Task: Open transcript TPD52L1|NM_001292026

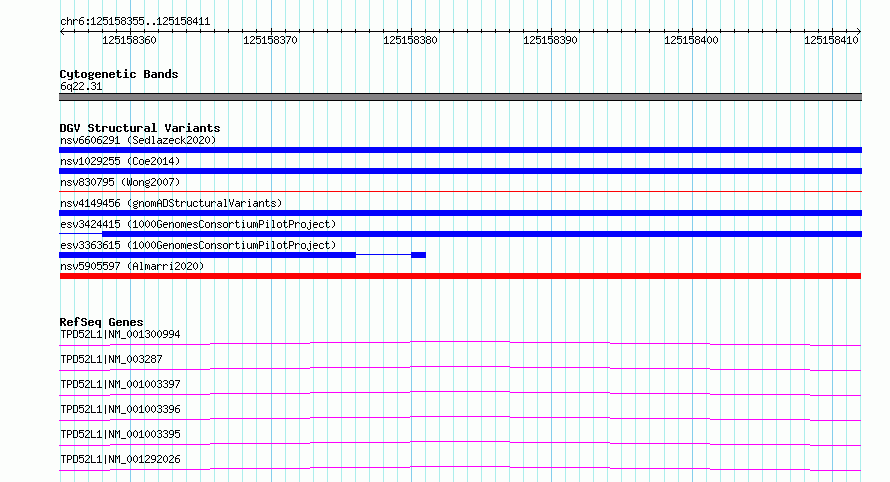Action: coord(120,459)
